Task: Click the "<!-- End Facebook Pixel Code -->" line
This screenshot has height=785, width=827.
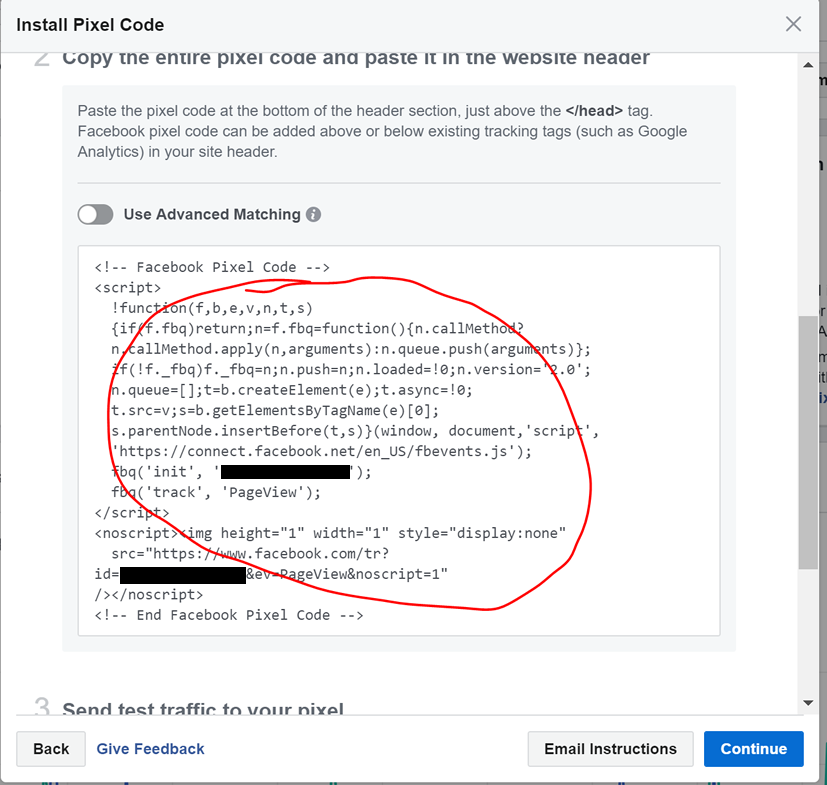Action: (229, 615)
